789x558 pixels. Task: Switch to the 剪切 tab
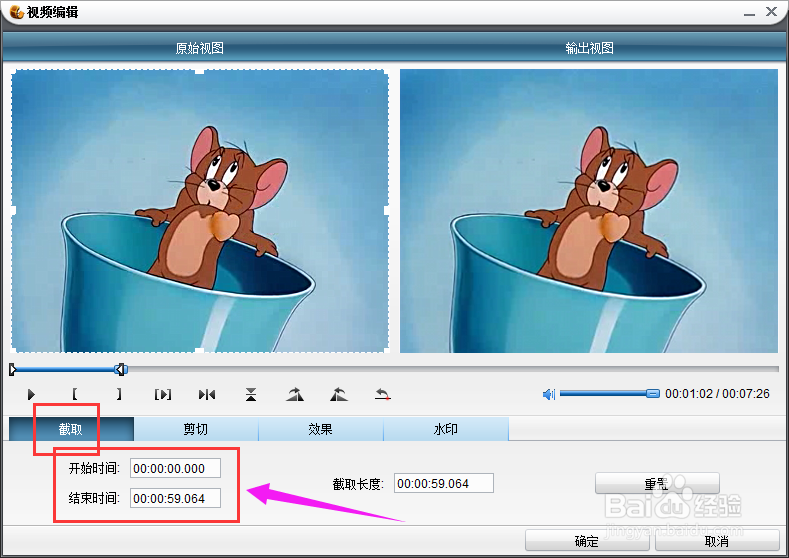pos(196,429)
